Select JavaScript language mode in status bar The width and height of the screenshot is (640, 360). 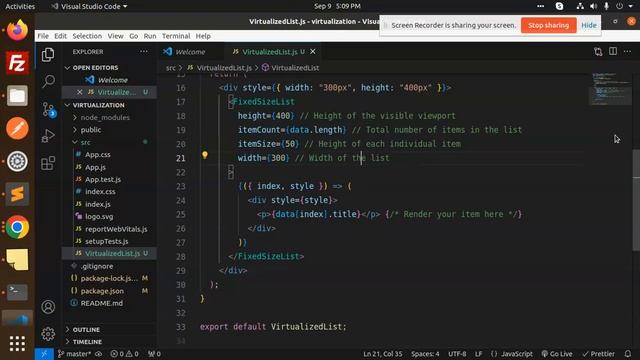click(x=516, y=354)
